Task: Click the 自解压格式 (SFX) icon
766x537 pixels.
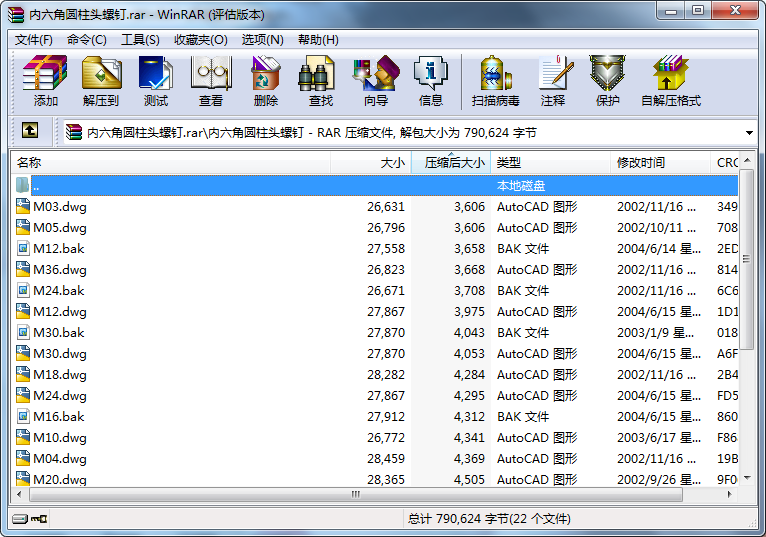Action: [x=671, y=81]
